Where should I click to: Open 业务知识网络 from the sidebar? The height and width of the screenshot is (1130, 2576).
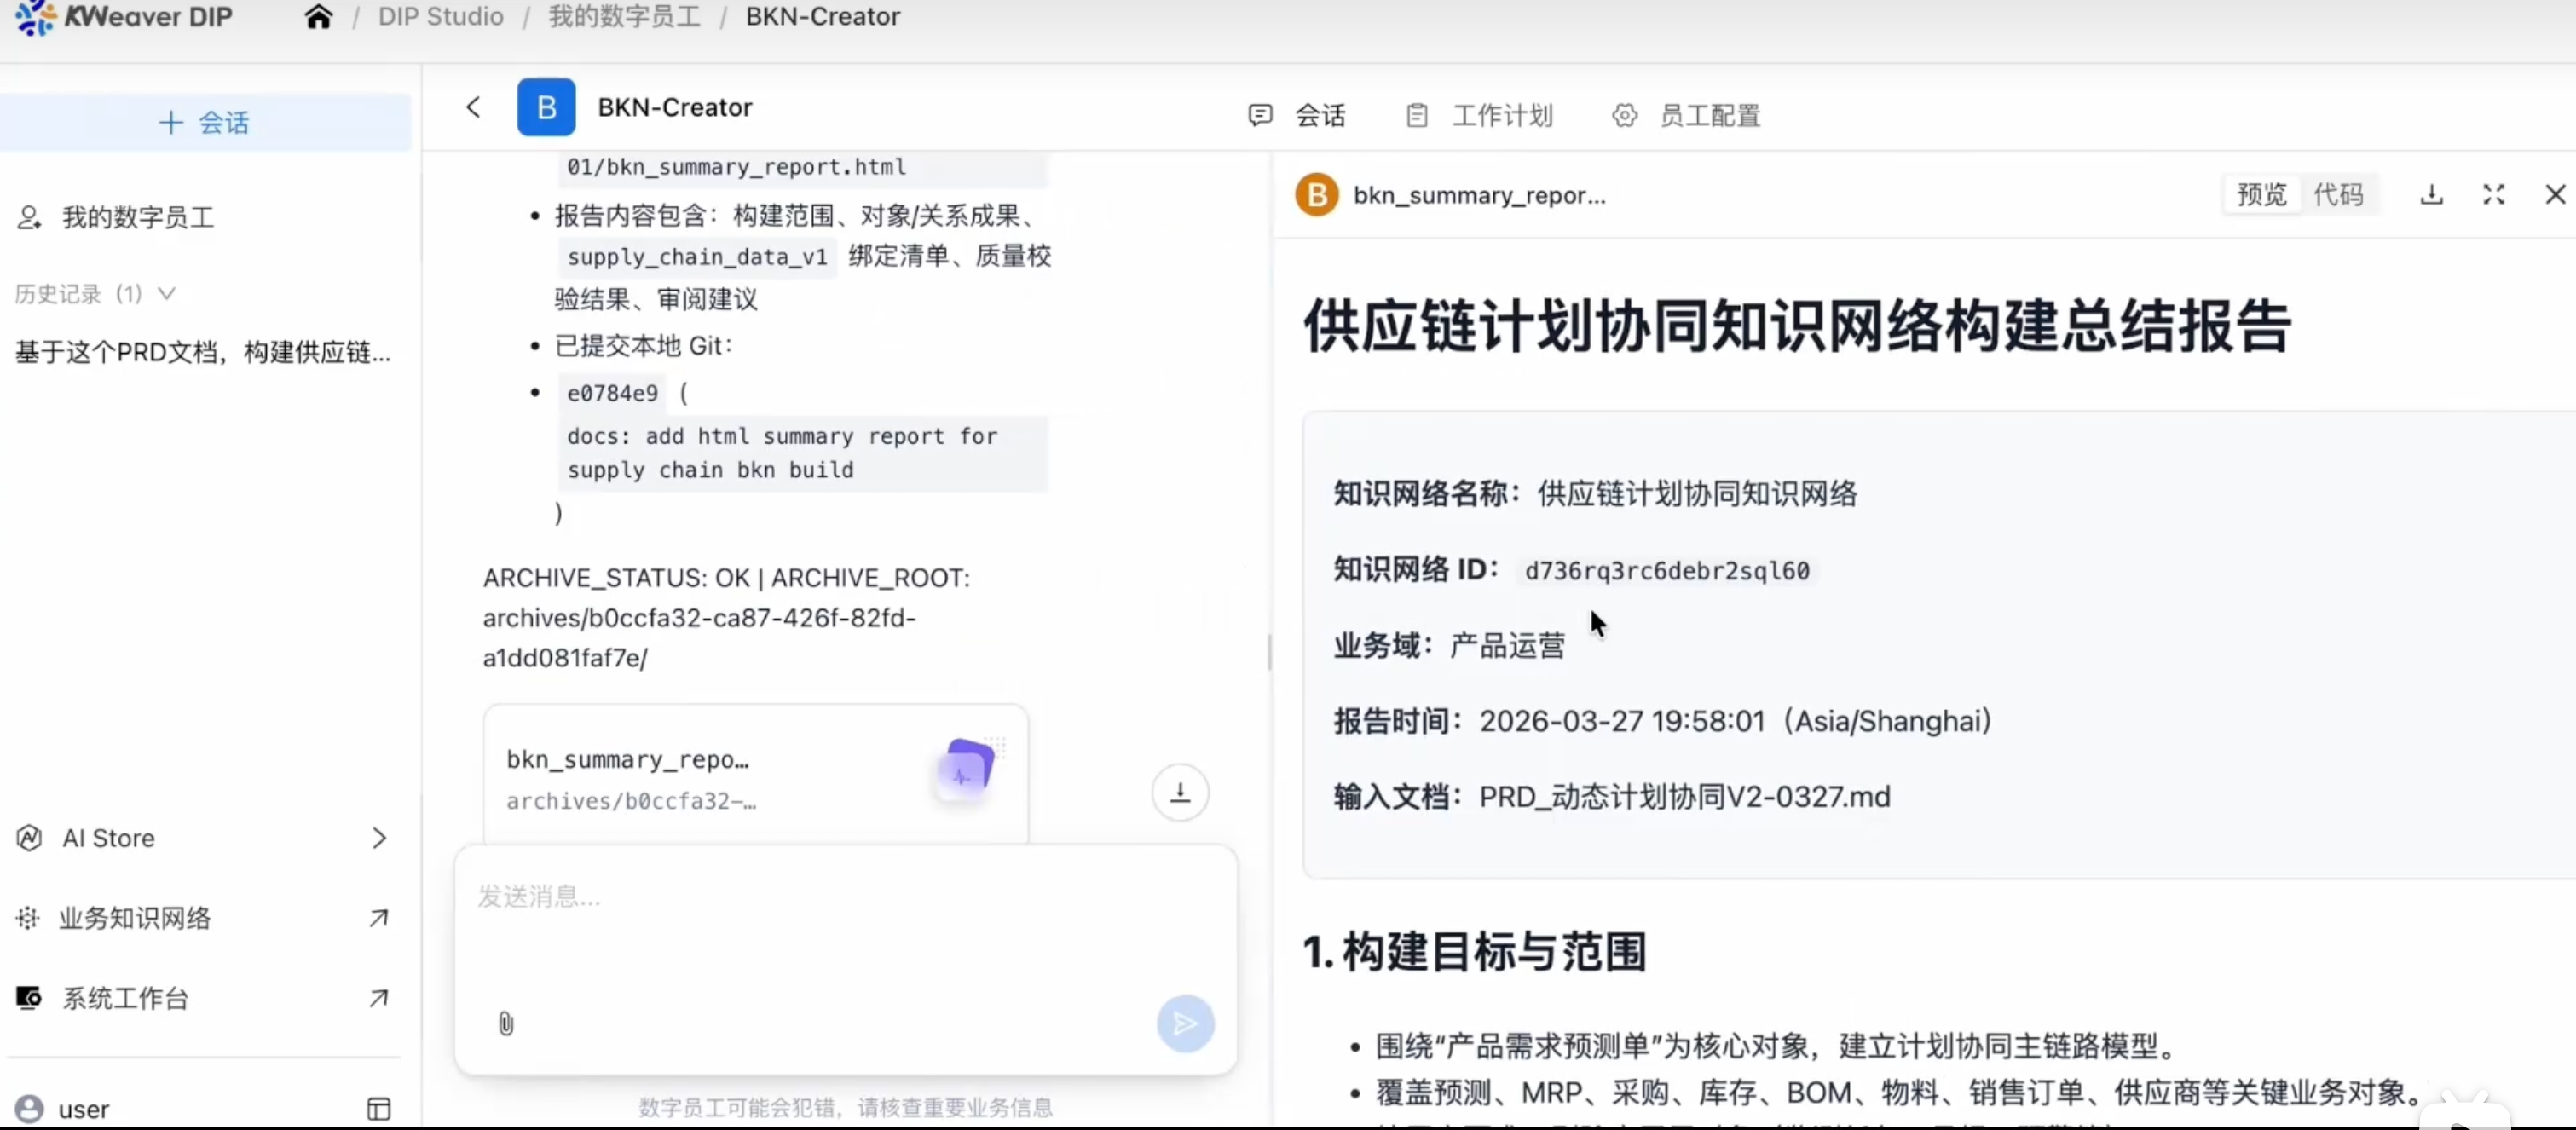pos(134,917)
